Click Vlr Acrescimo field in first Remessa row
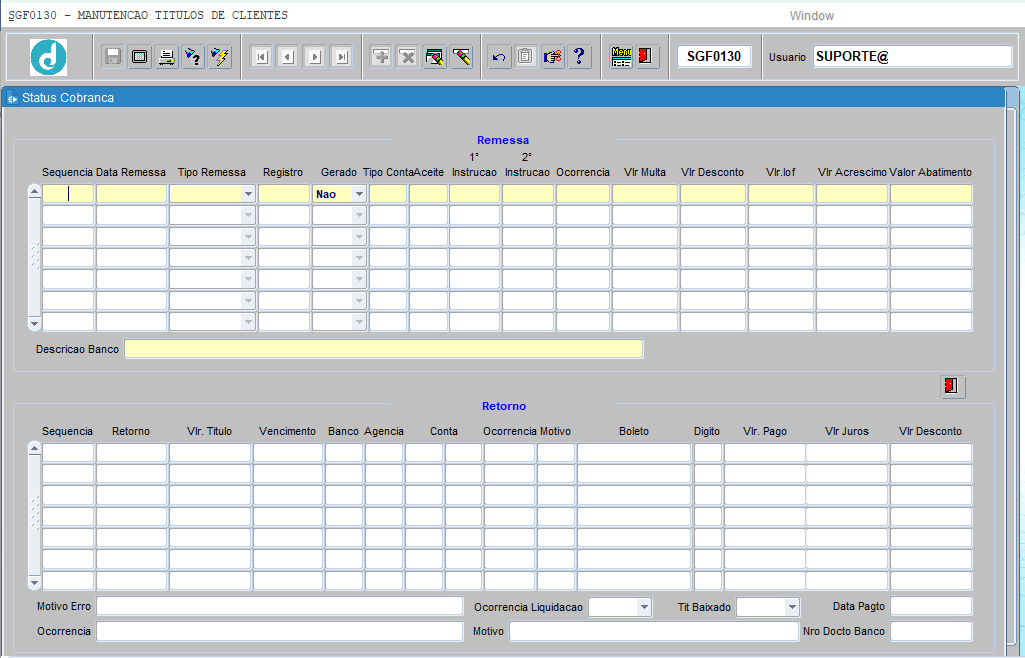The width and height of the screenshot is (1025, 658). [852, 194]
